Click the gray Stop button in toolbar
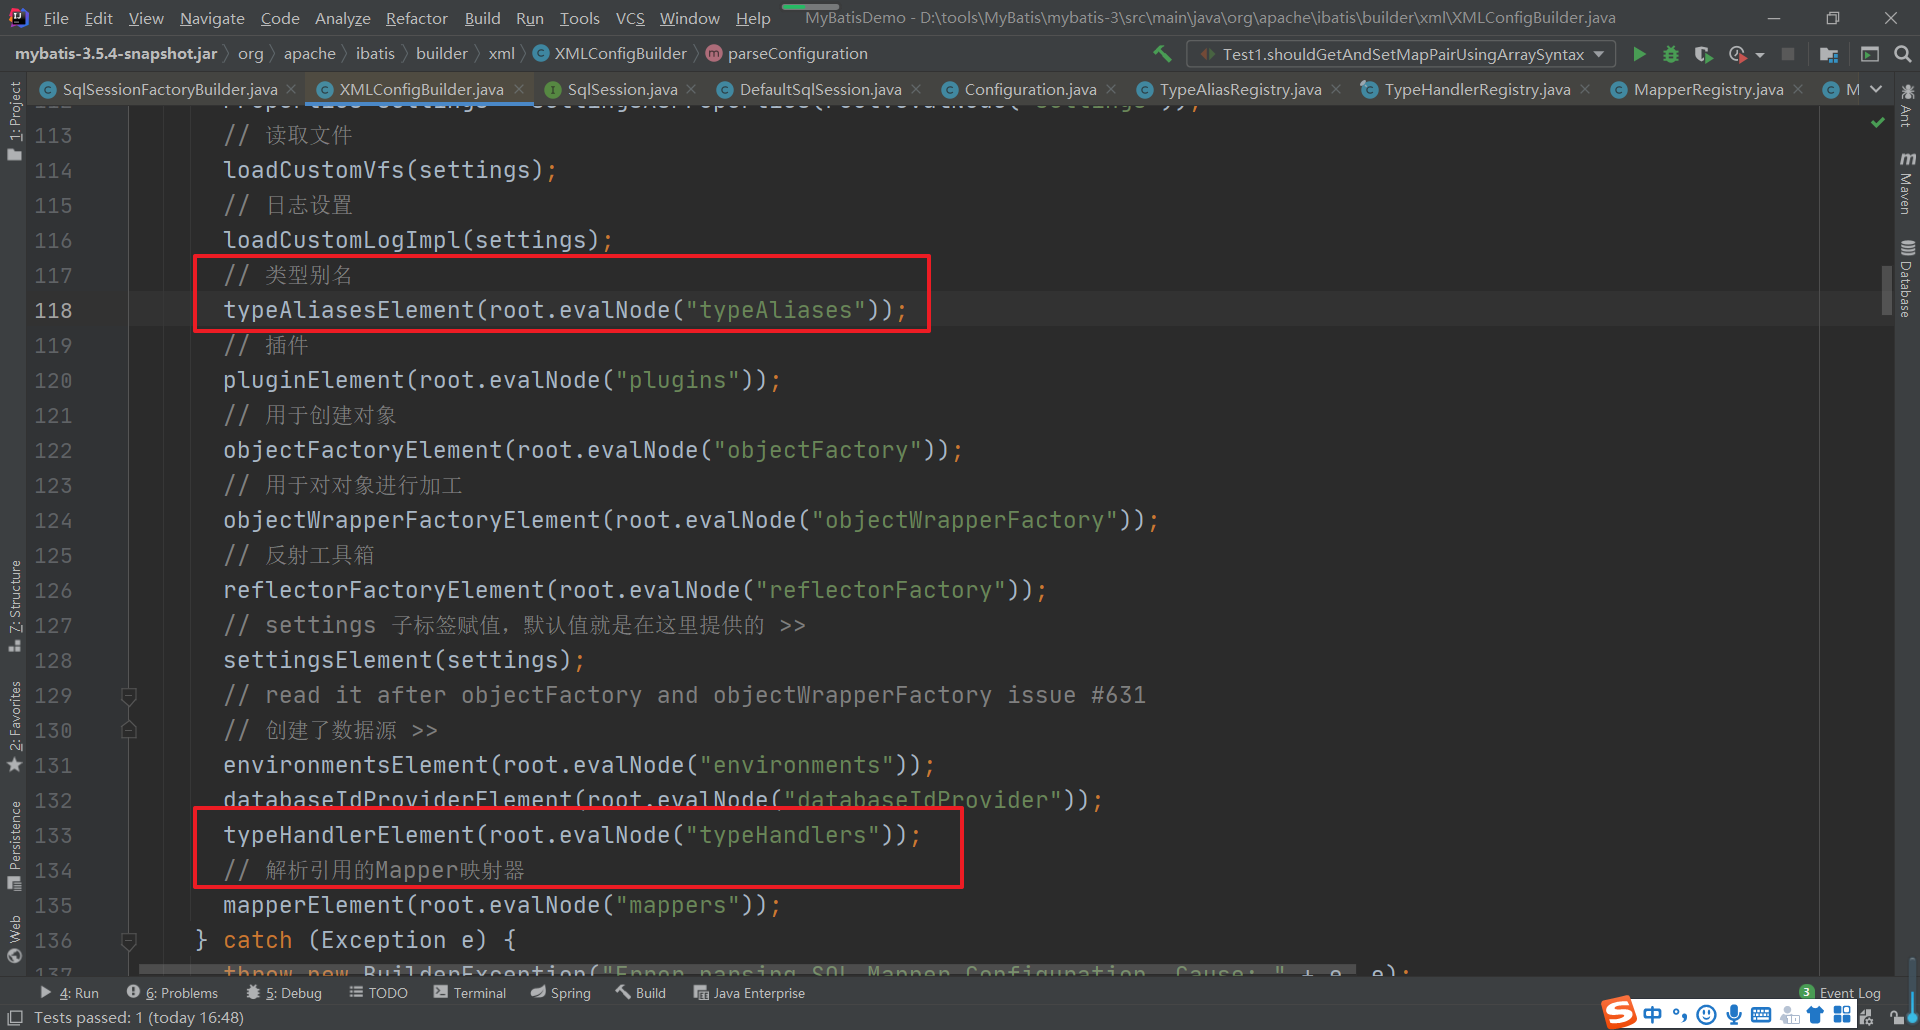The height and width of the screenshot is (1030, 1920). [1788, 54]
